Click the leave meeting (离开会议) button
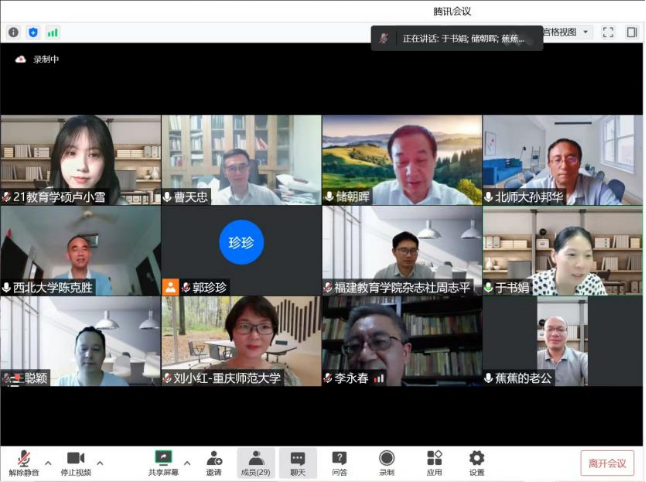The width and height of the screenshot is (646, 482). coord(607,463)
